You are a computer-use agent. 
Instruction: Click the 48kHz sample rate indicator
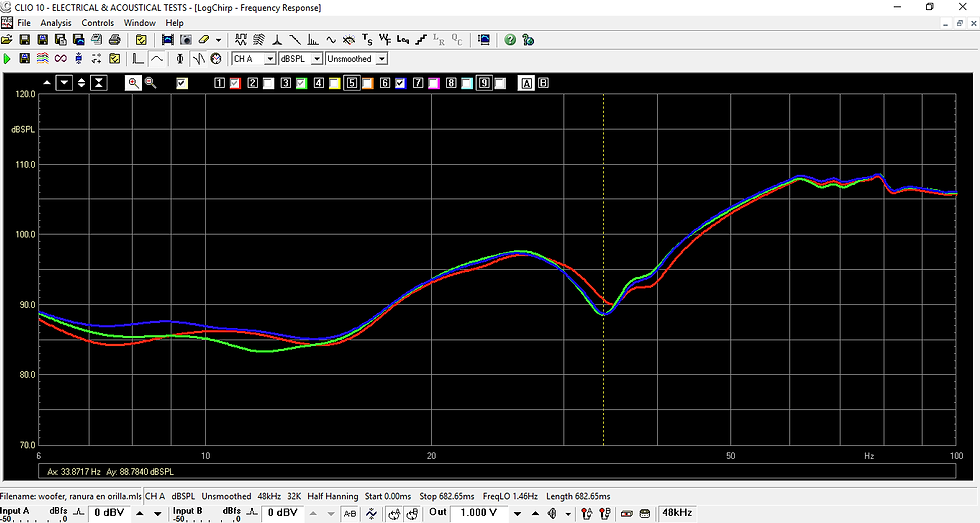tap(678, 512)
